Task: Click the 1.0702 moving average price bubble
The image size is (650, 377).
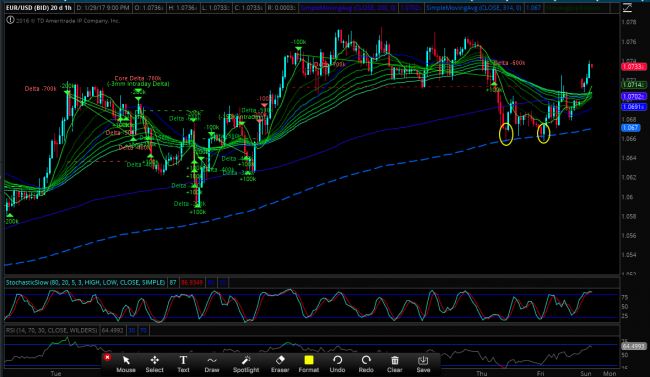Action: 633,97
